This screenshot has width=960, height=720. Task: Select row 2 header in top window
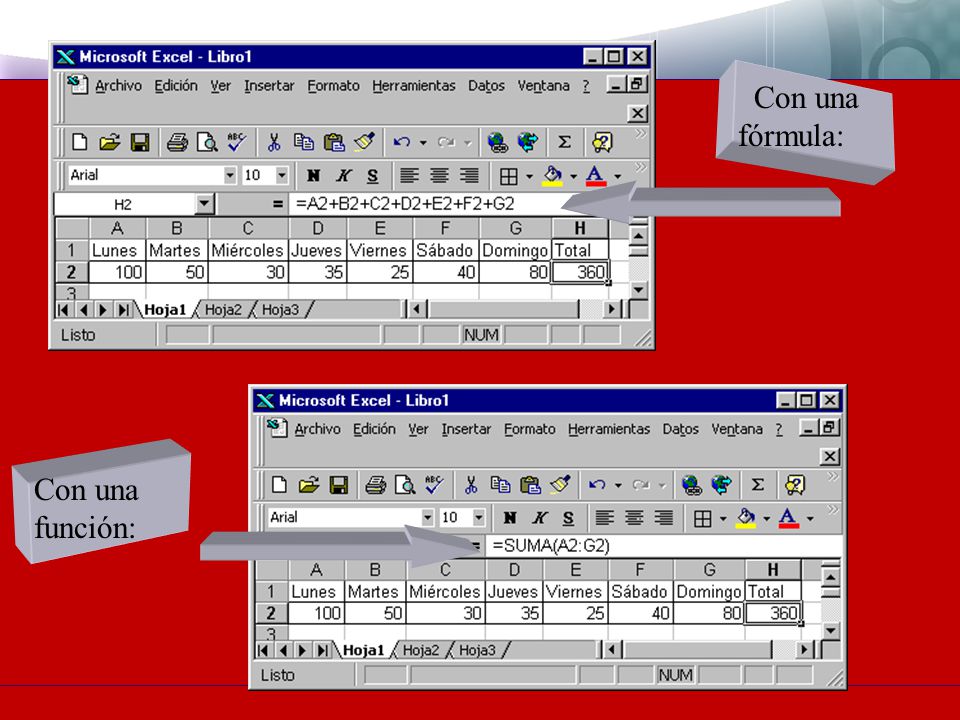coord(72,271)
